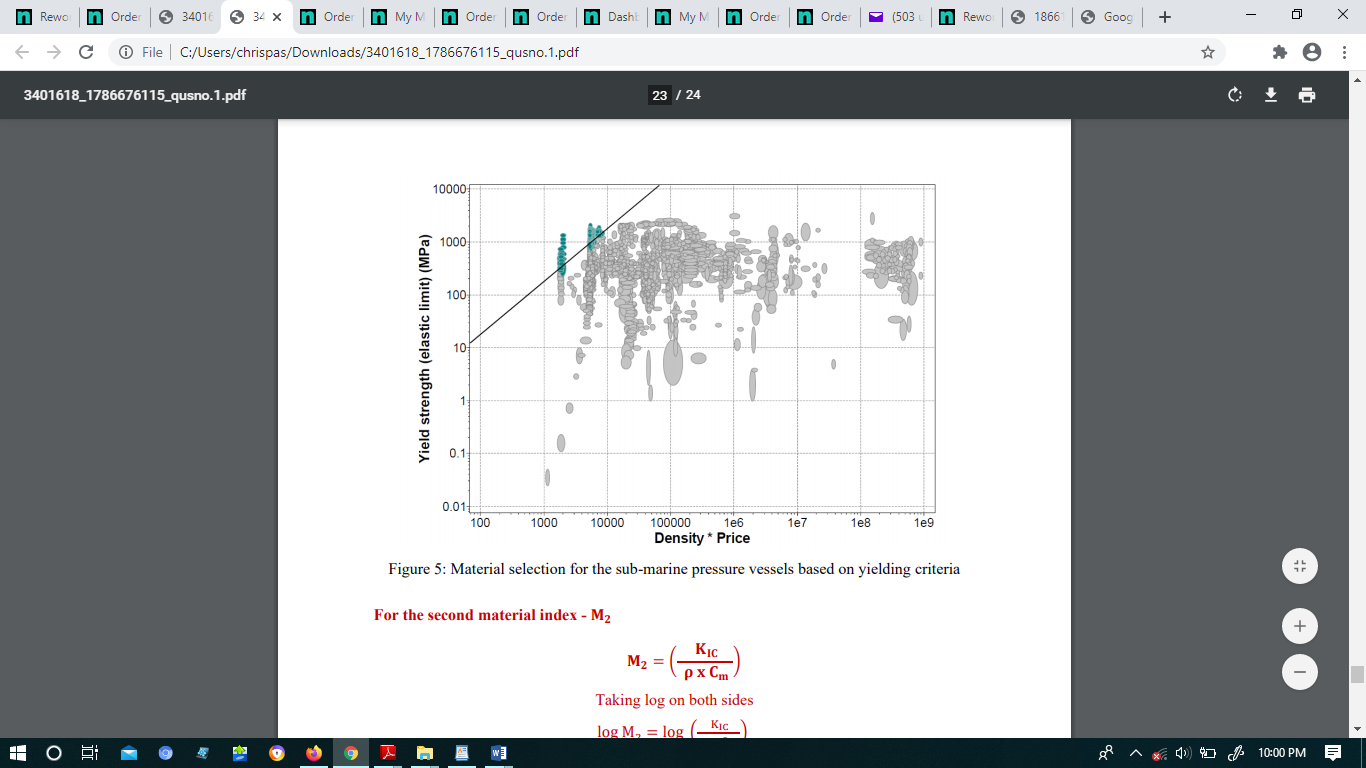
Task: Print the PDF document
Action: pyautogui.click(x=1307, y=95)
